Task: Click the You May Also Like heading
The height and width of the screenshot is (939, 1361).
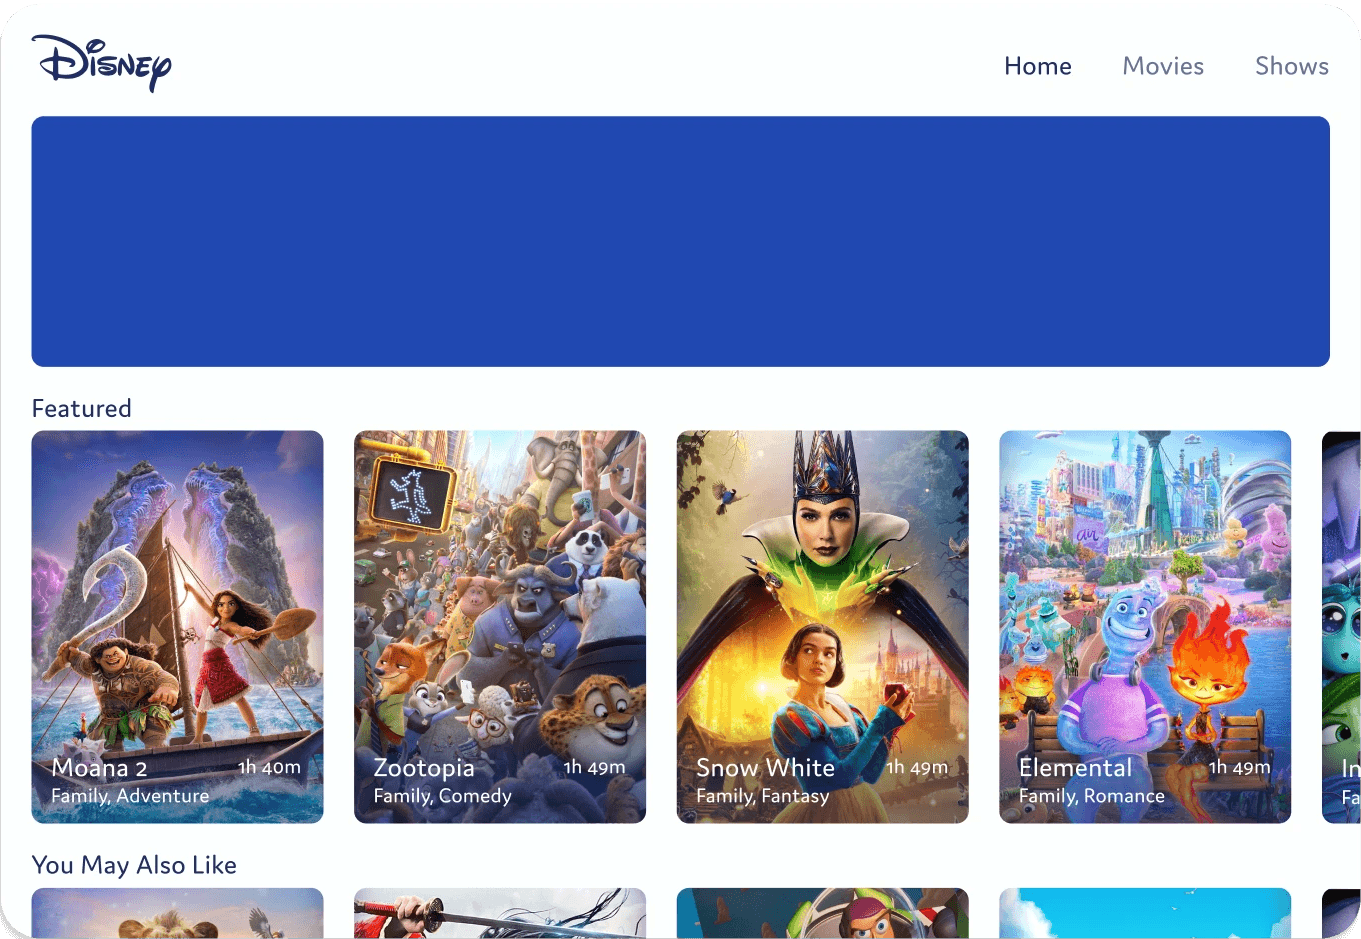Action: coord(134,865)
